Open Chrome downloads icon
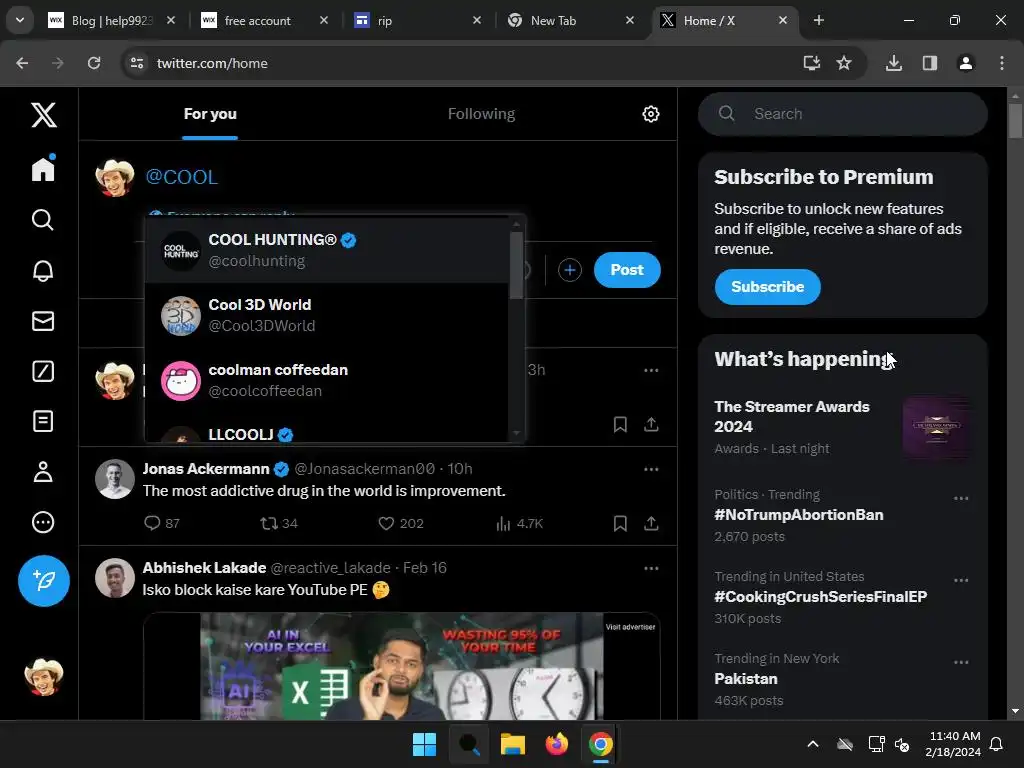The height and width of the screenshot is (768, 1024). [893, 63]
